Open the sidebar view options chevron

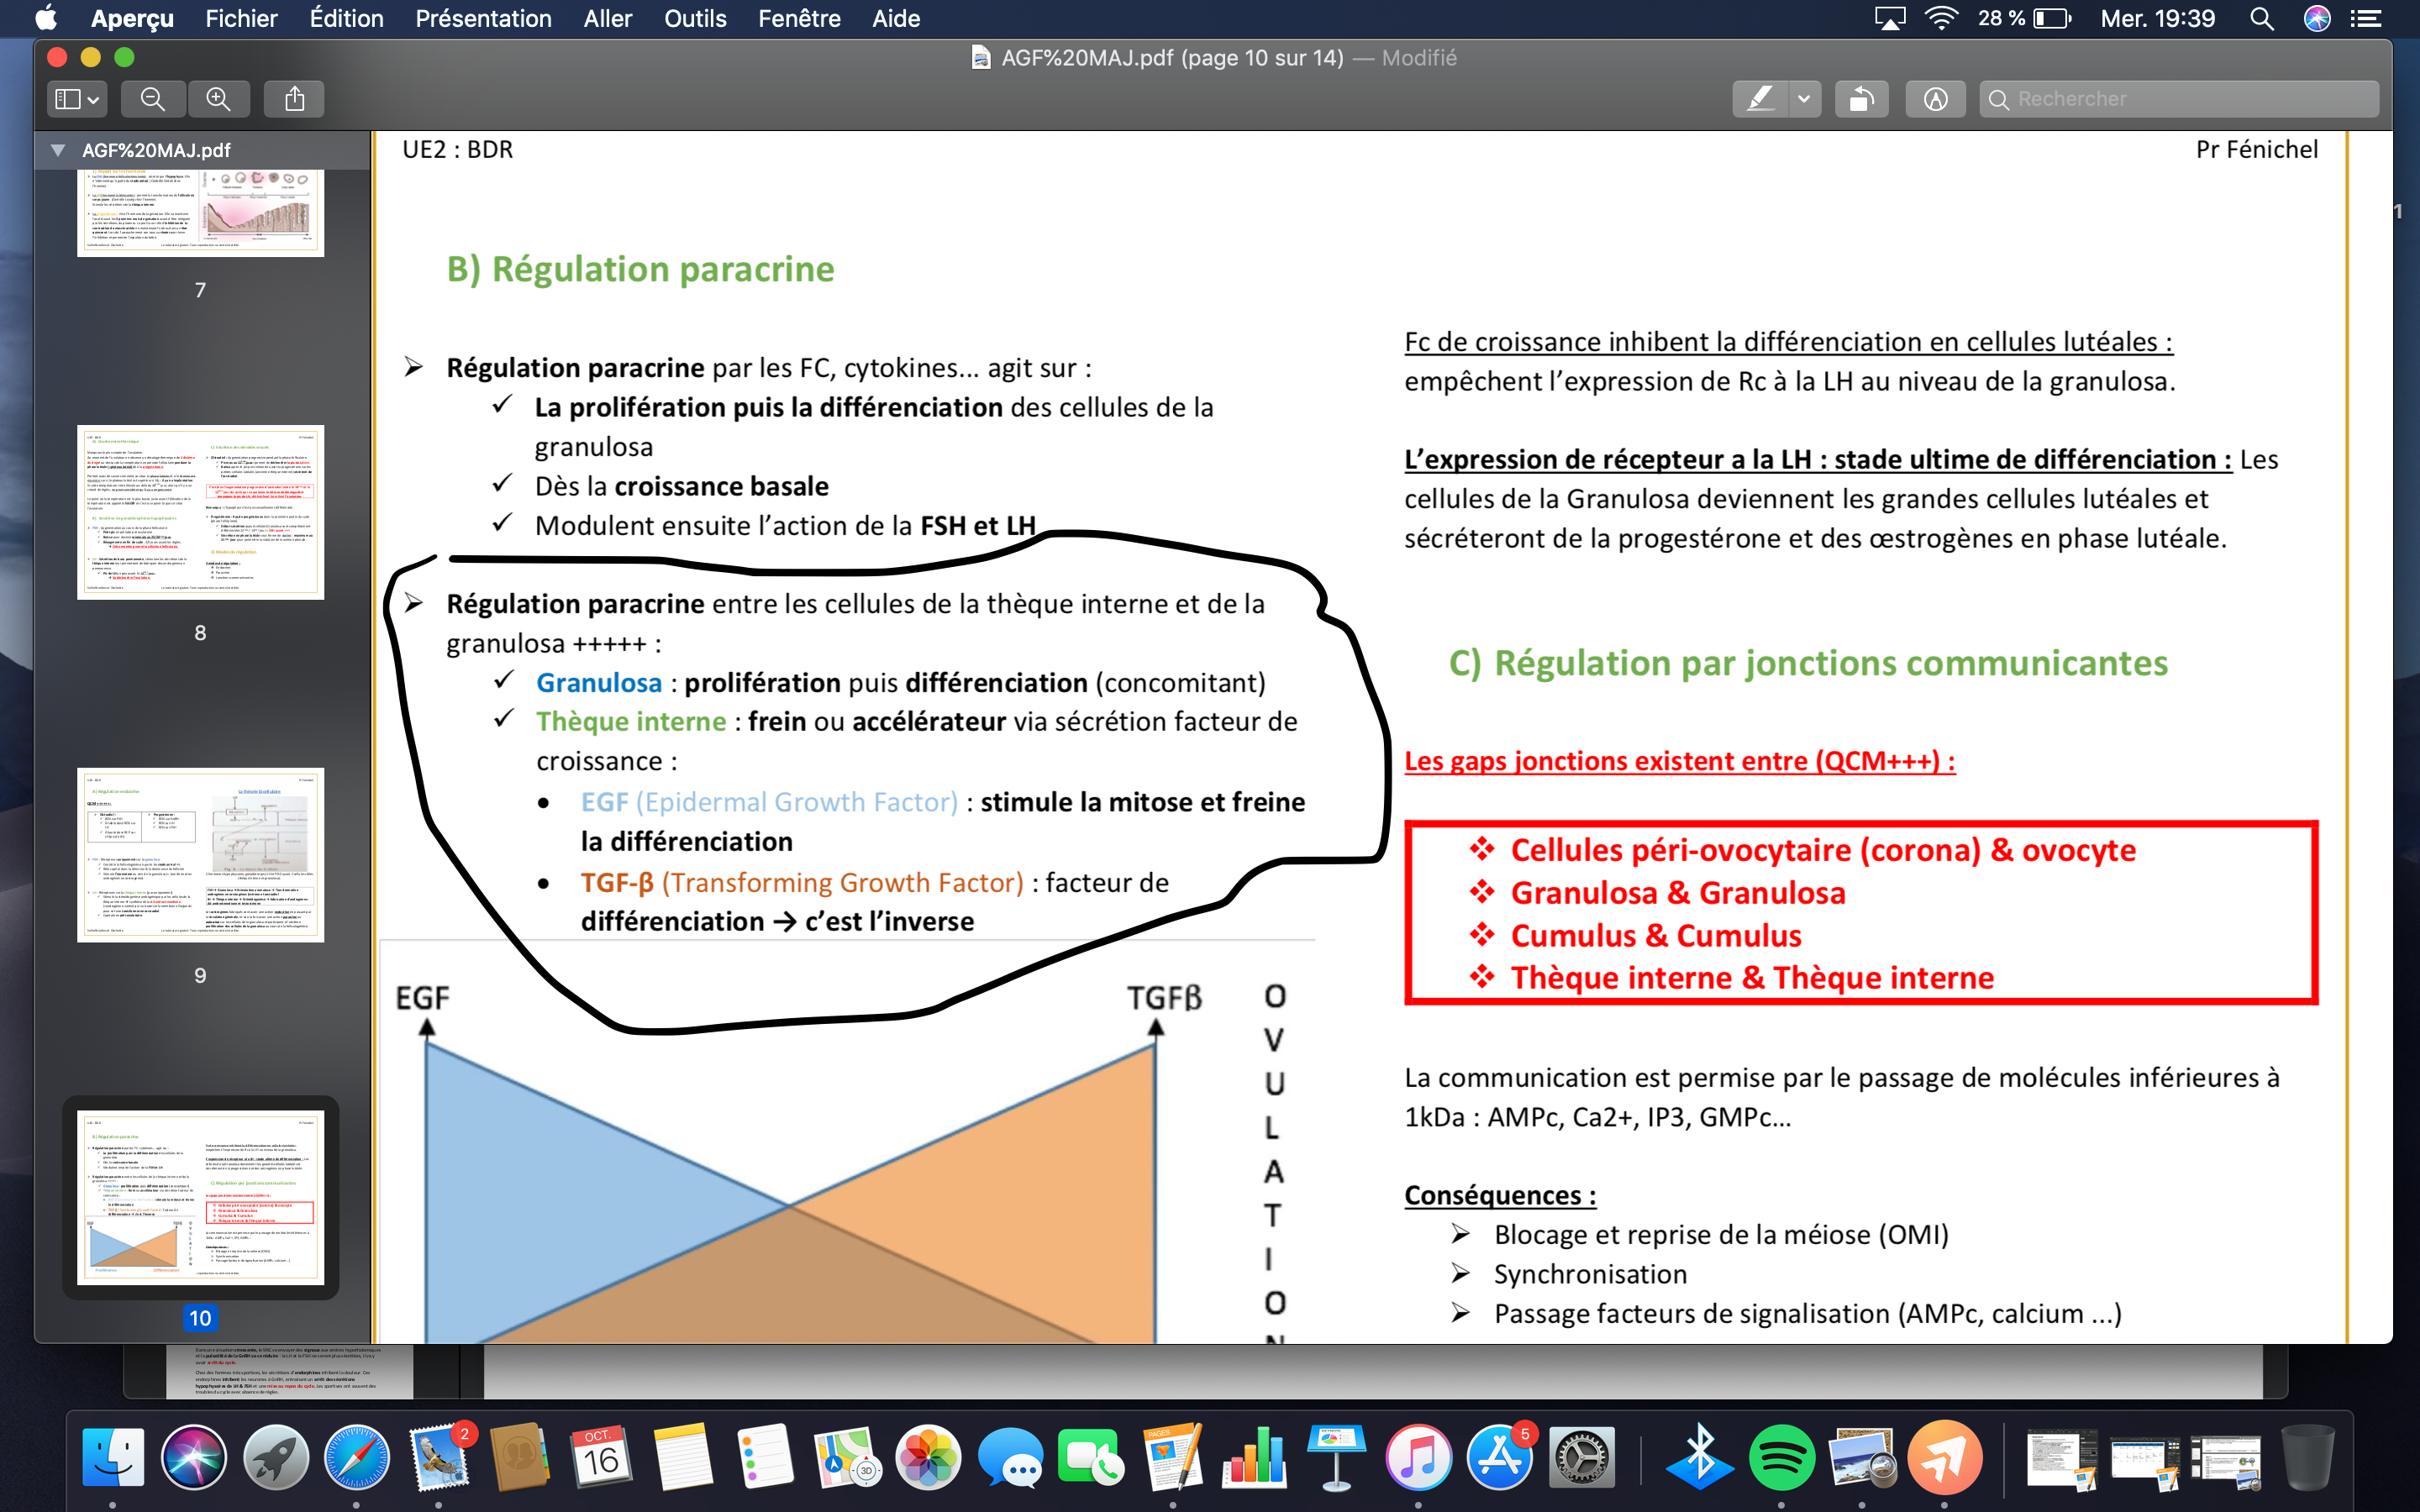pyautogui.click(x=93, y=99)
